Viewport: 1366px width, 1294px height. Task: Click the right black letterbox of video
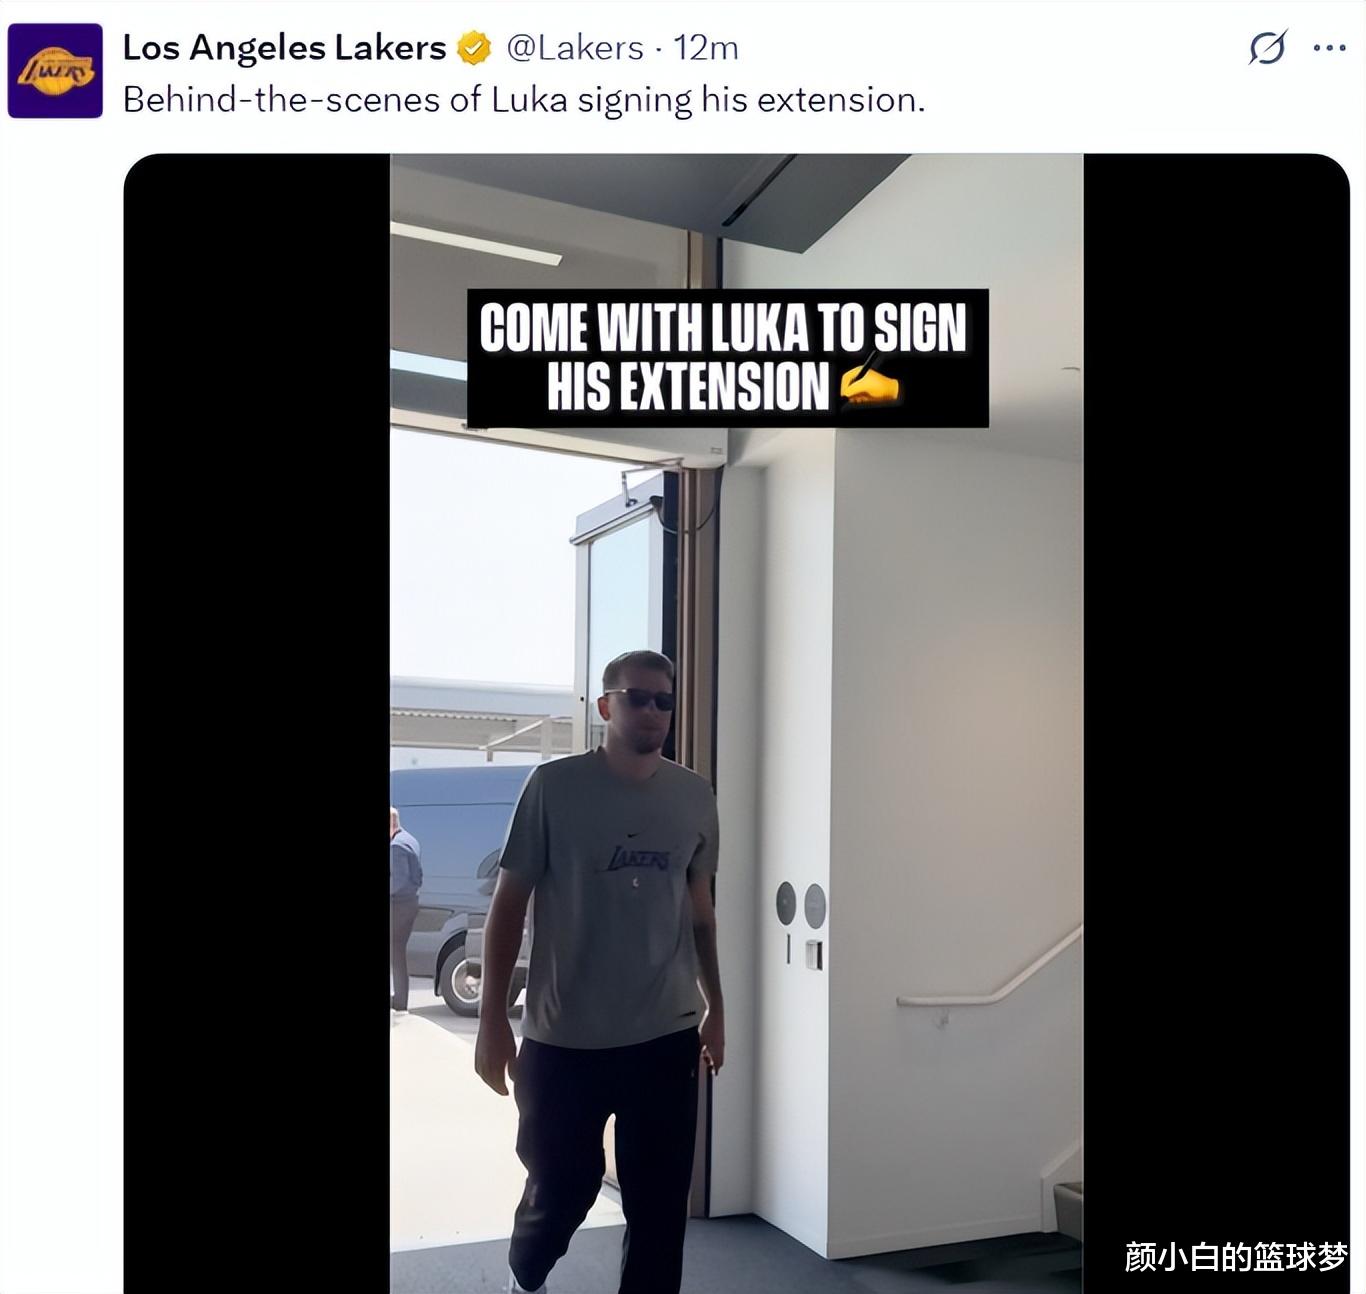coord(1216,723)
